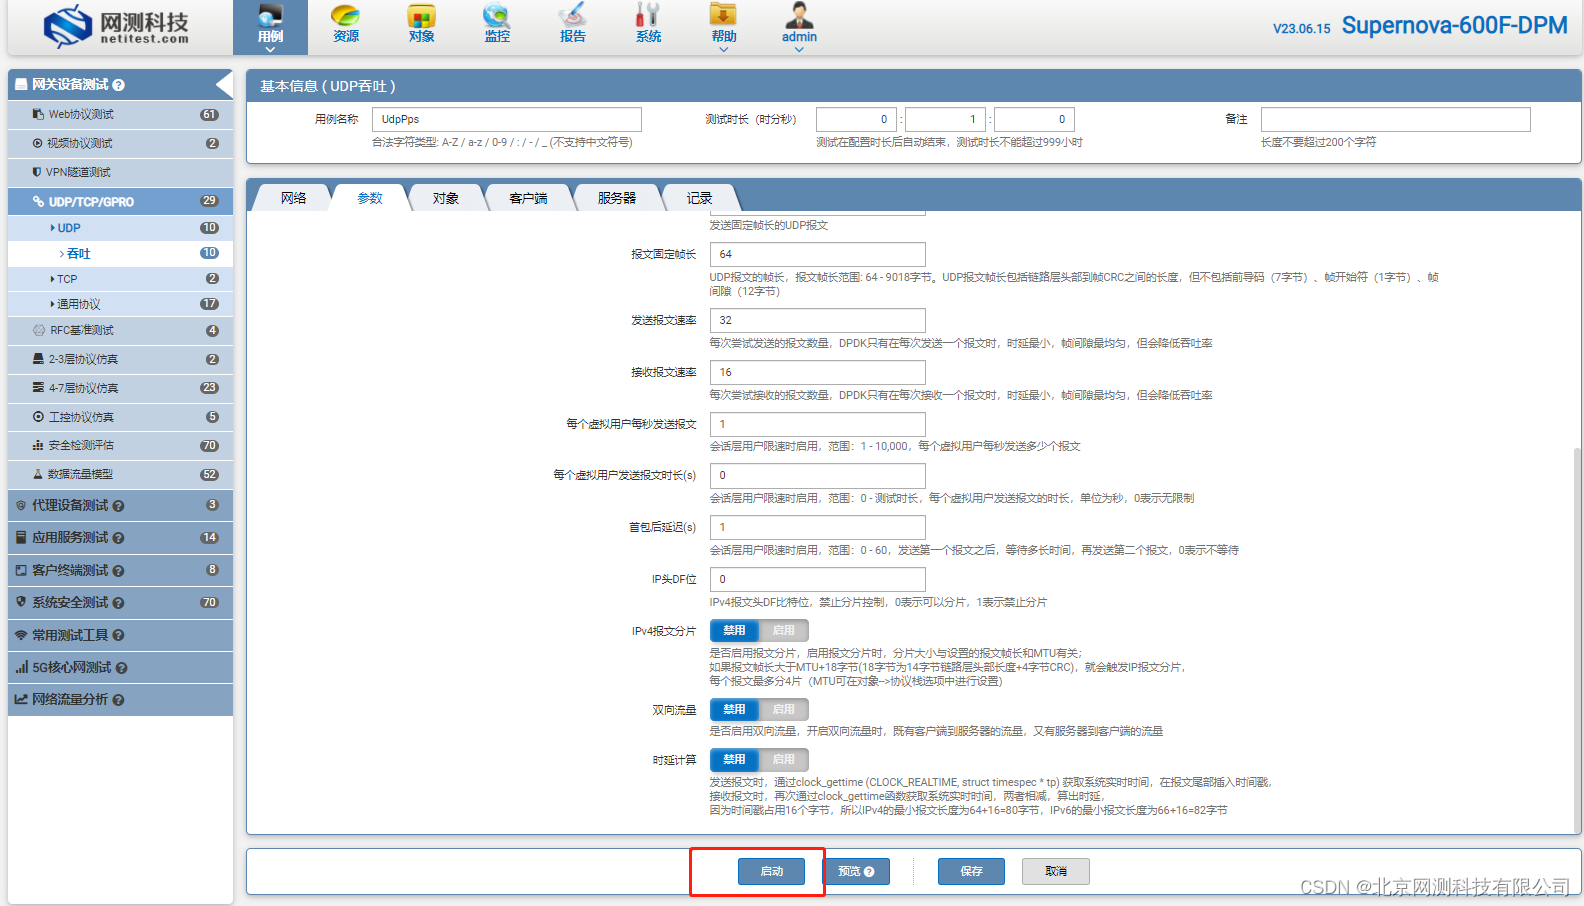Switch to the 记录 tab

(699, 198)
